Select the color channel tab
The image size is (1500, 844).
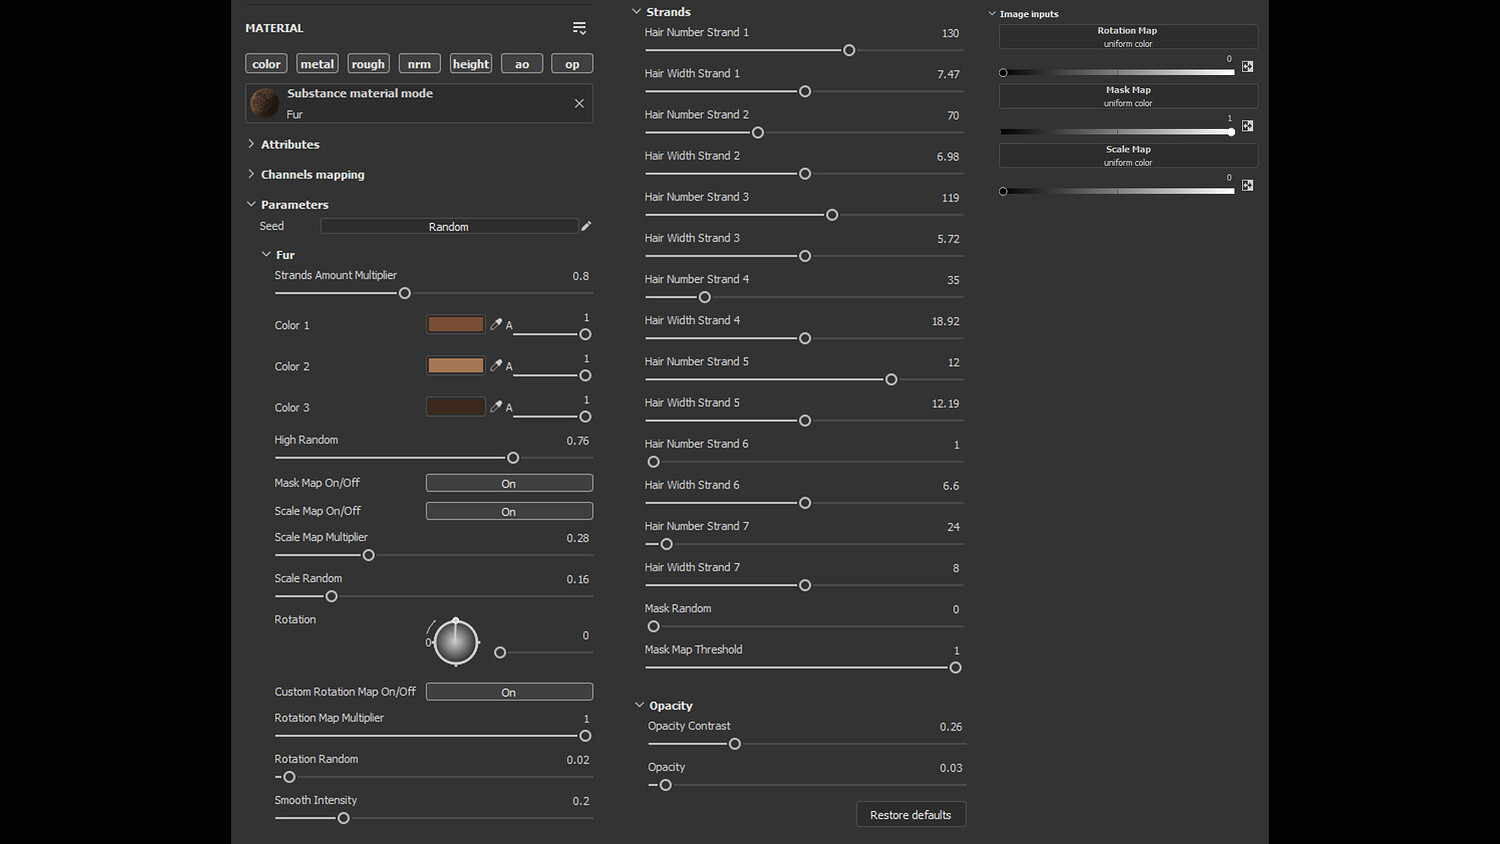pyautogui.click(x=266, y=64)
